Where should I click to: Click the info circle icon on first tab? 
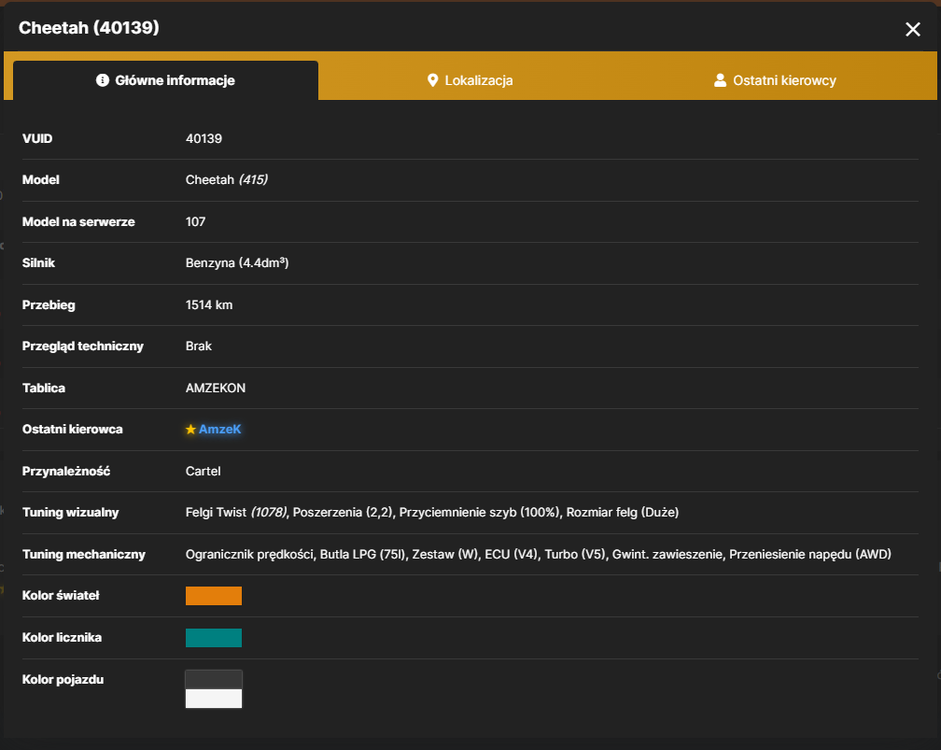coord(103,80)
